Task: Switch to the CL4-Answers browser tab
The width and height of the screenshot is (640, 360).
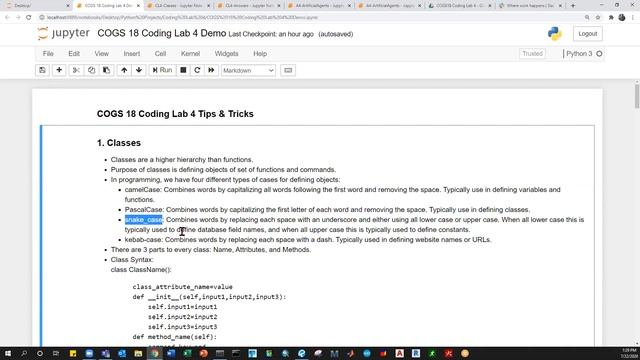Action: tap(247, 6)
